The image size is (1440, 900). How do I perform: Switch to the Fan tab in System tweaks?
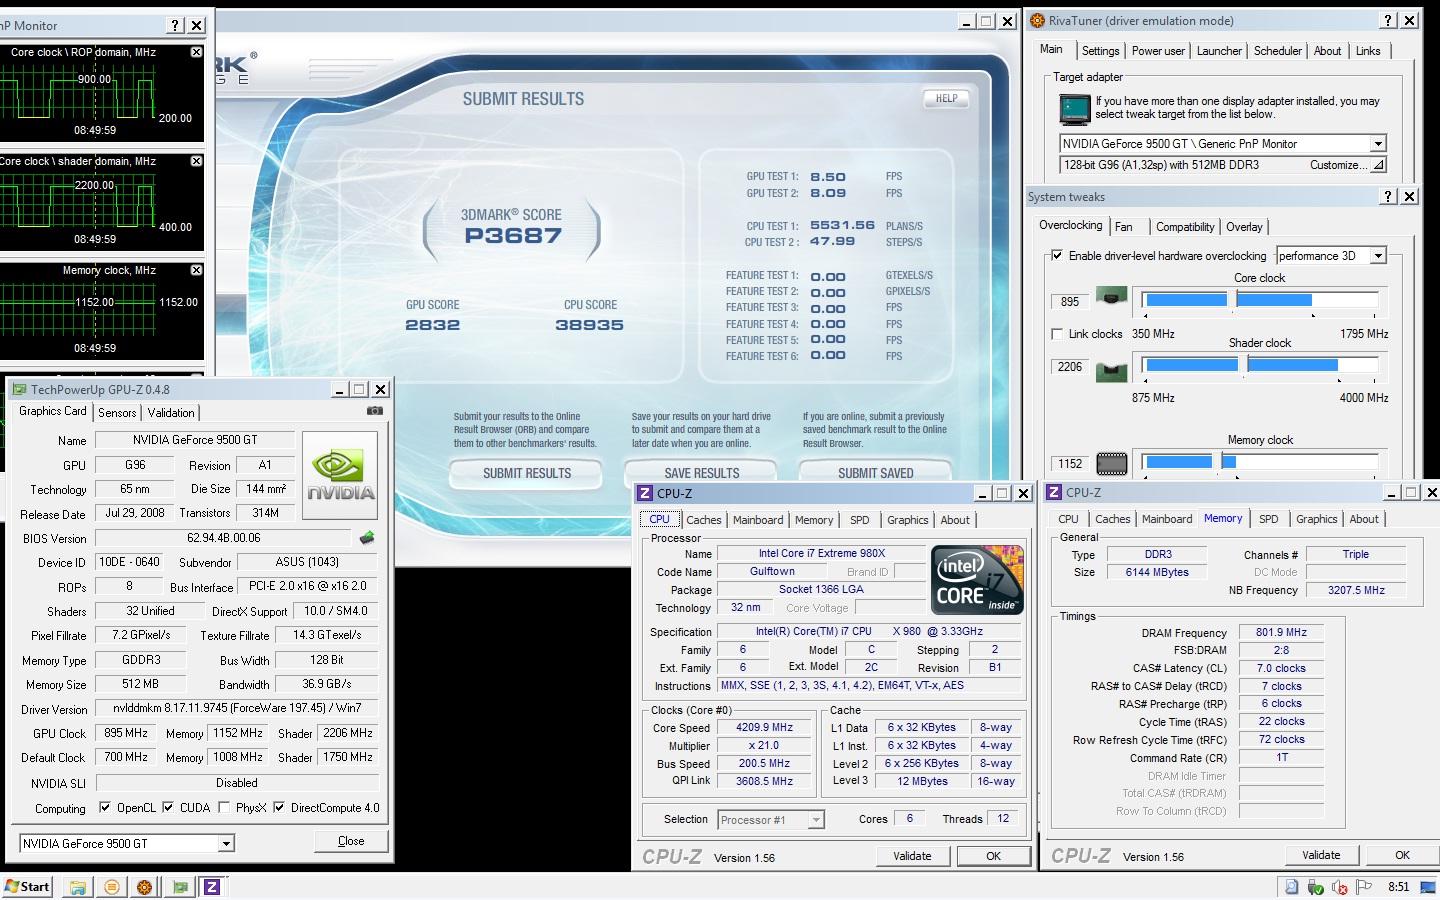(1124, 227)
